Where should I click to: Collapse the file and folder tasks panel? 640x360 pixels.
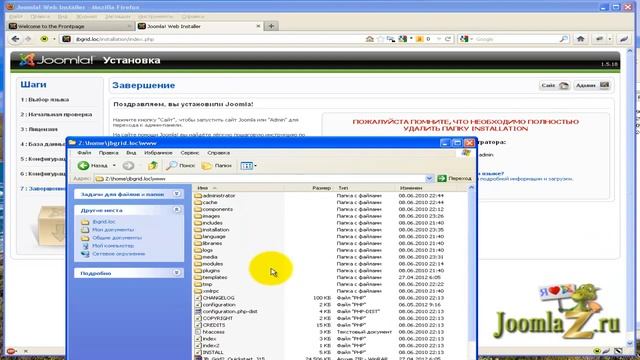click(x=177, y=194)
